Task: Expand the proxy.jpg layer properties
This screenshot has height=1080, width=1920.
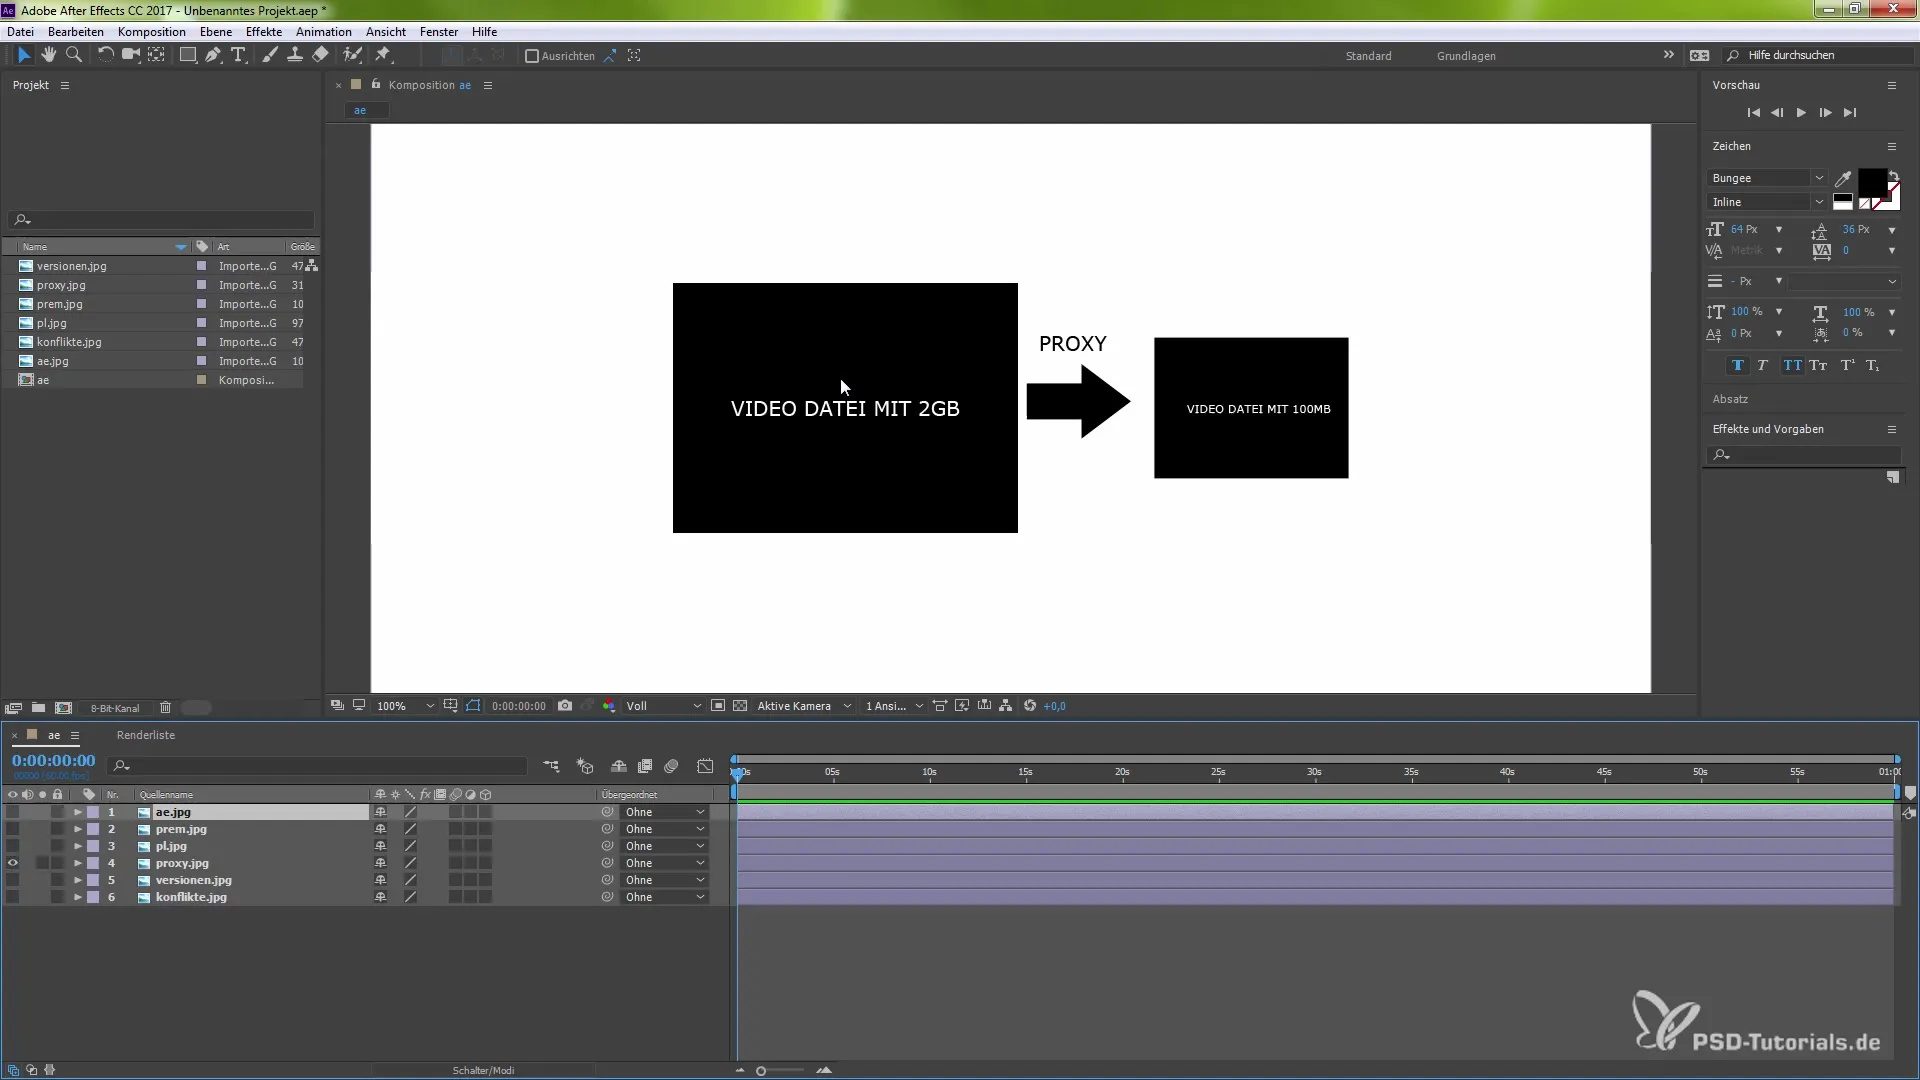Action: point(77,863)
